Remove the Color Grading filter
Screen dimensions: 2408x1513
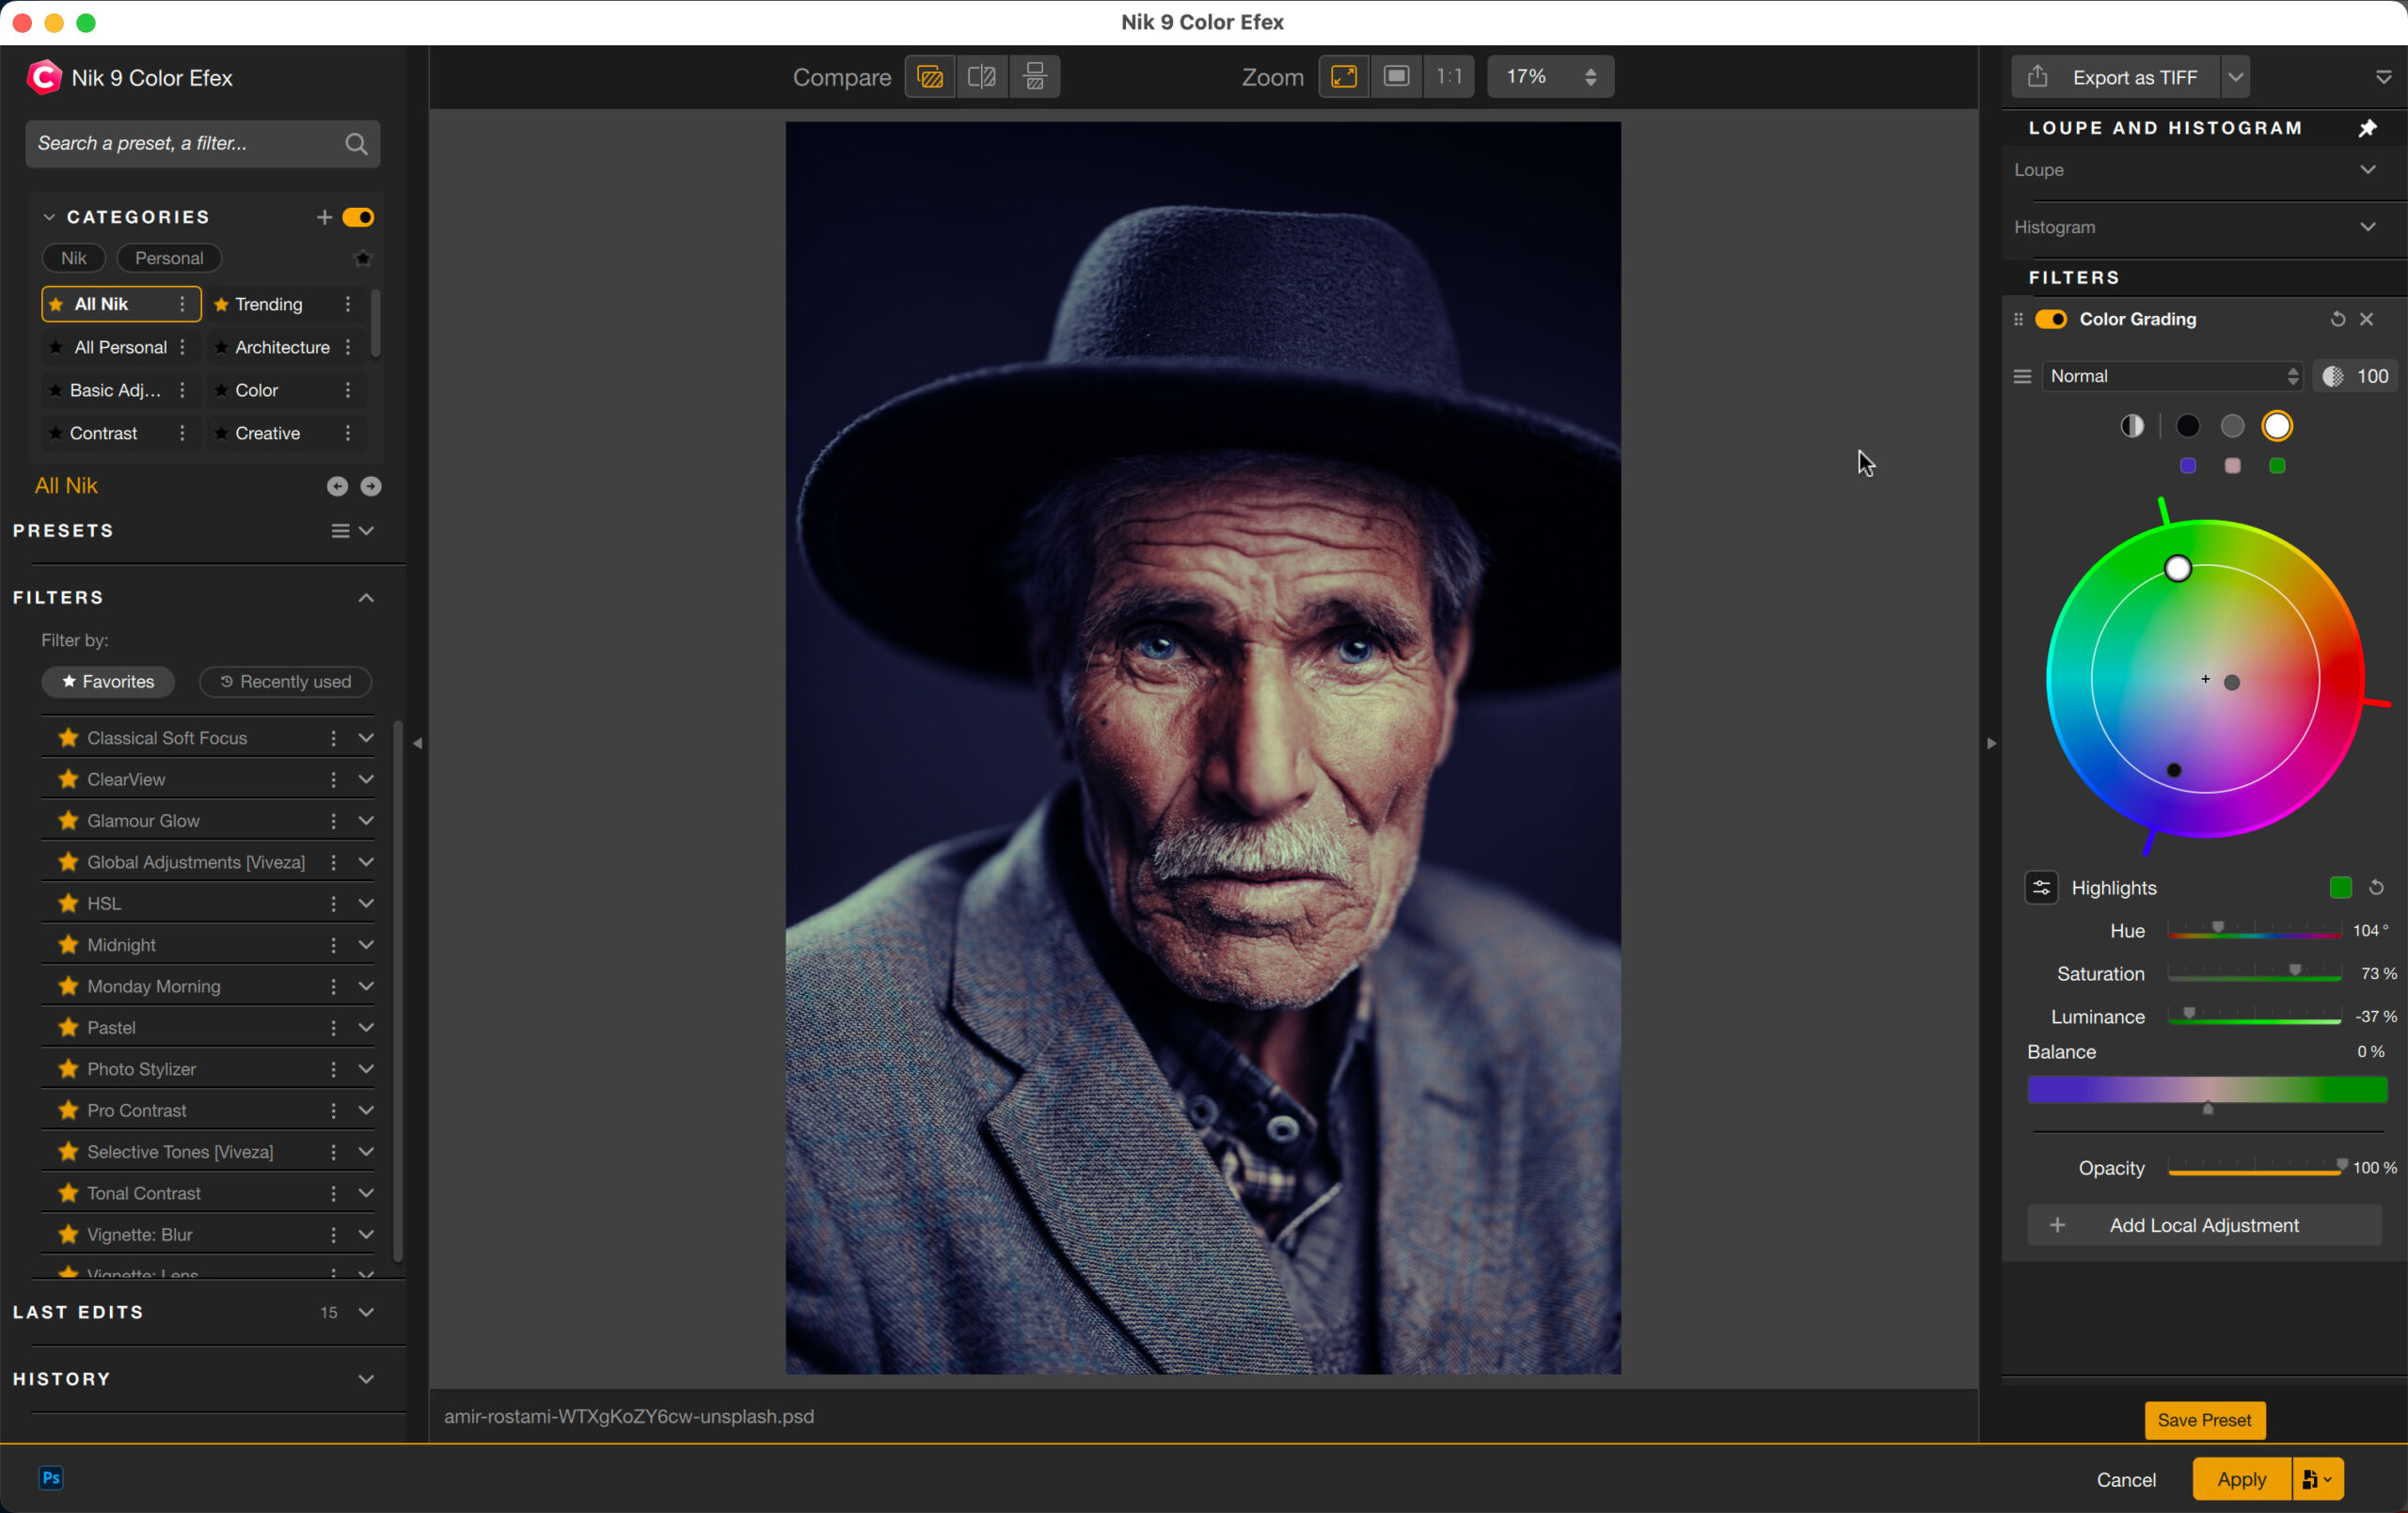point(2366,319)
